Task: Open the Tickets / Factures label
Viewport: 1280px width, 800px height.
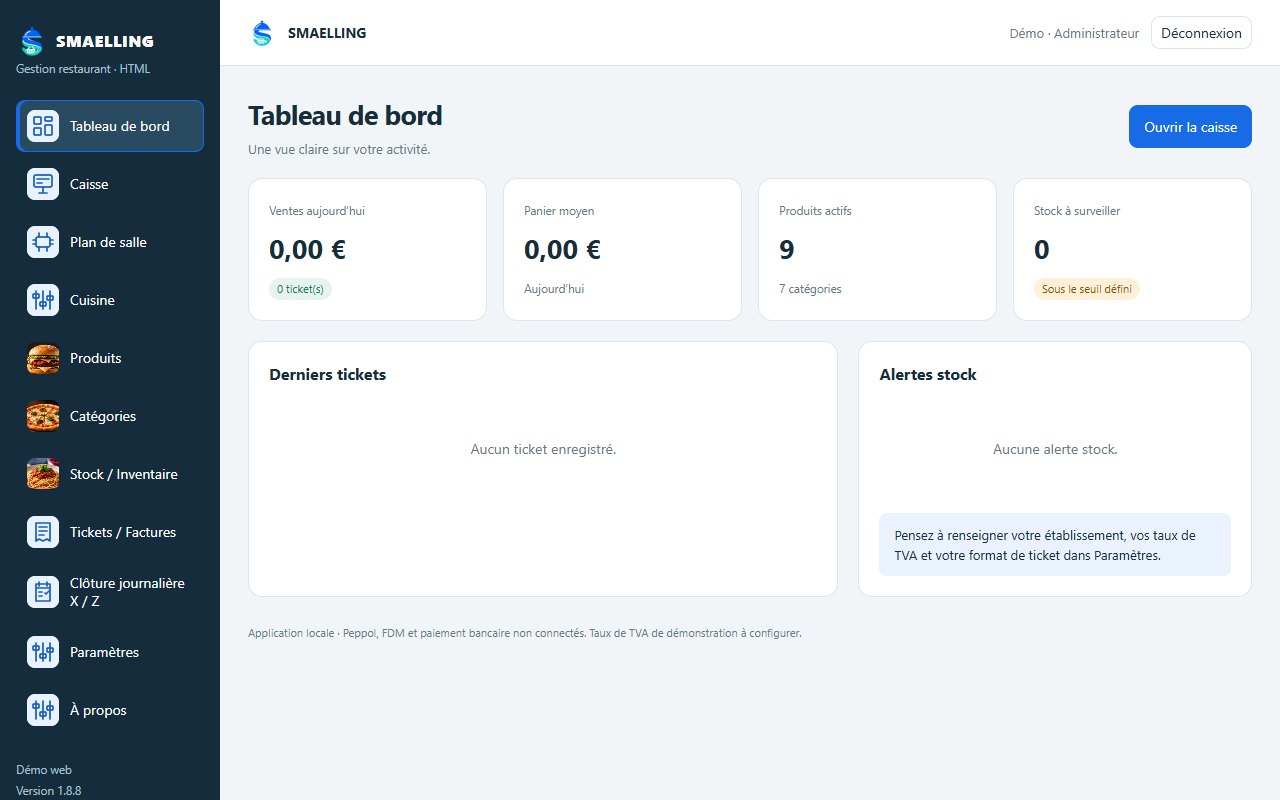Action: pyautogui.click(x=123, y=532)
